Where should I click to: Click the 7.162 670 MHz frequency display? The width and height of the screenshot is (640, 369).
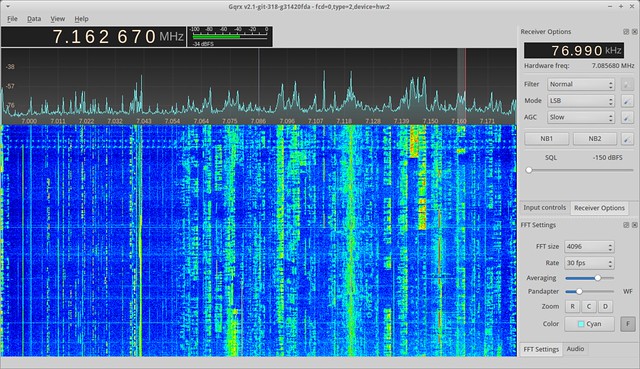pos(93,37)
